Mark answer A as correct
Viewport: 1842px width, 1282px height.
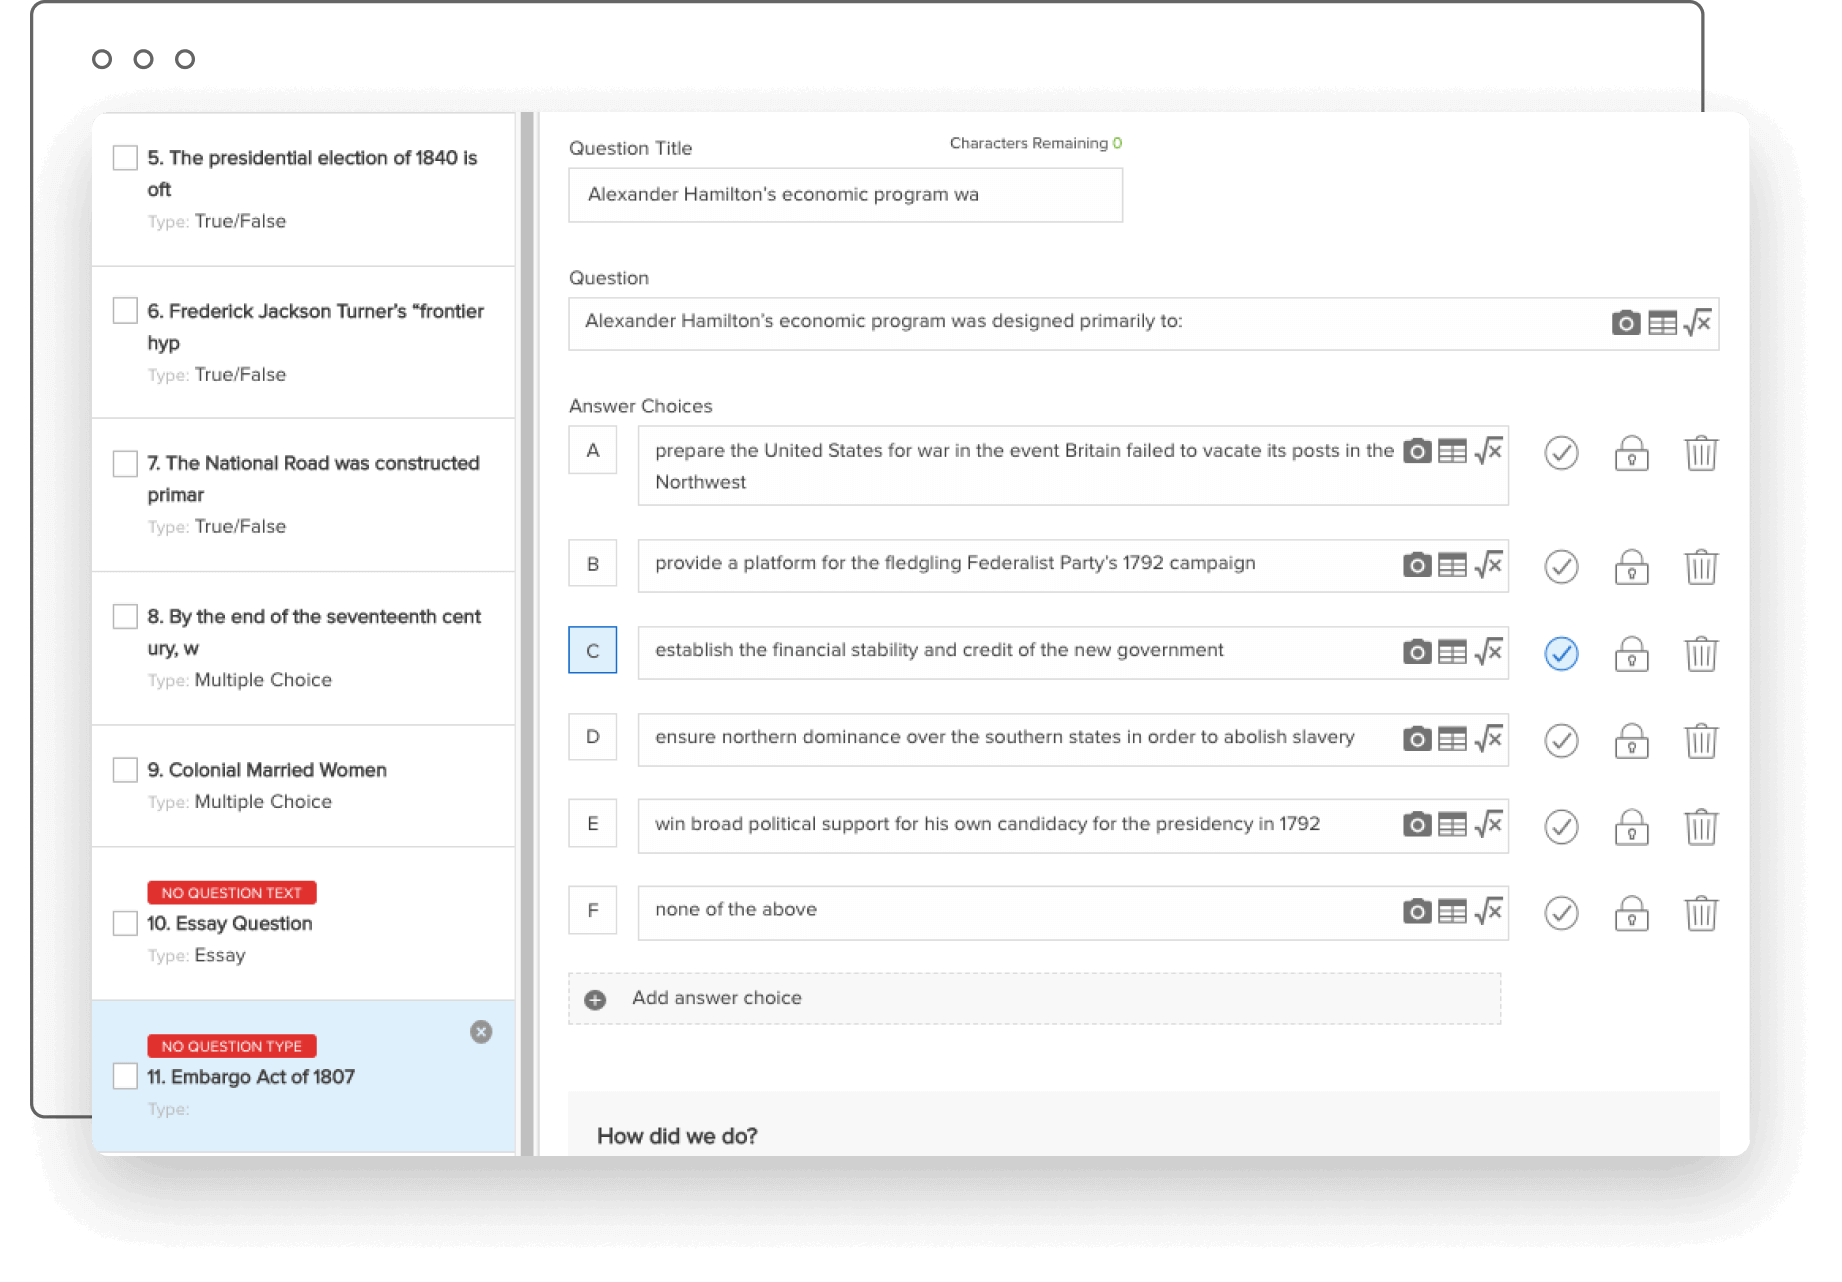(x=1561, y=453)
